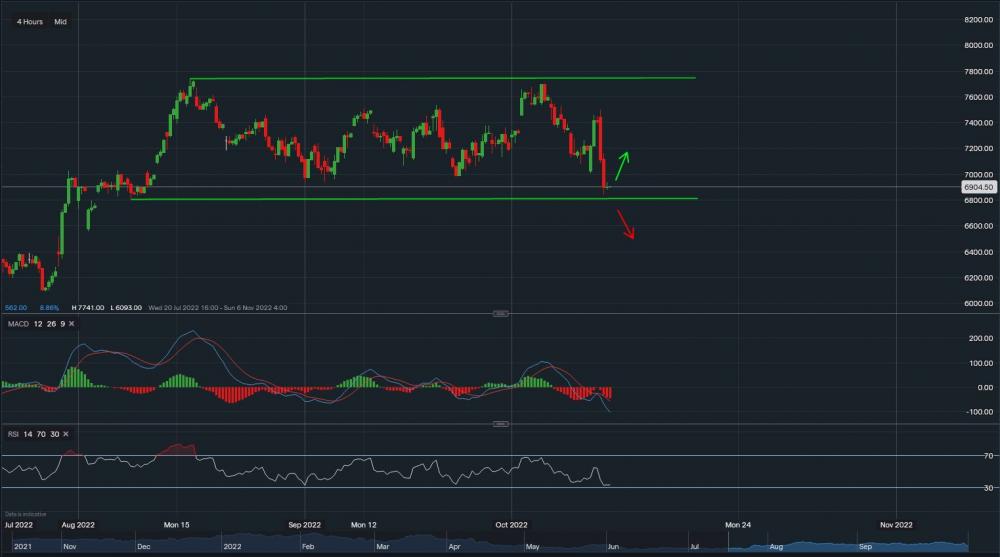Viewport: 1000px width, 557px height.
Task: Click the Aug 2022 time axis label
Action: [x=78, y=524]
